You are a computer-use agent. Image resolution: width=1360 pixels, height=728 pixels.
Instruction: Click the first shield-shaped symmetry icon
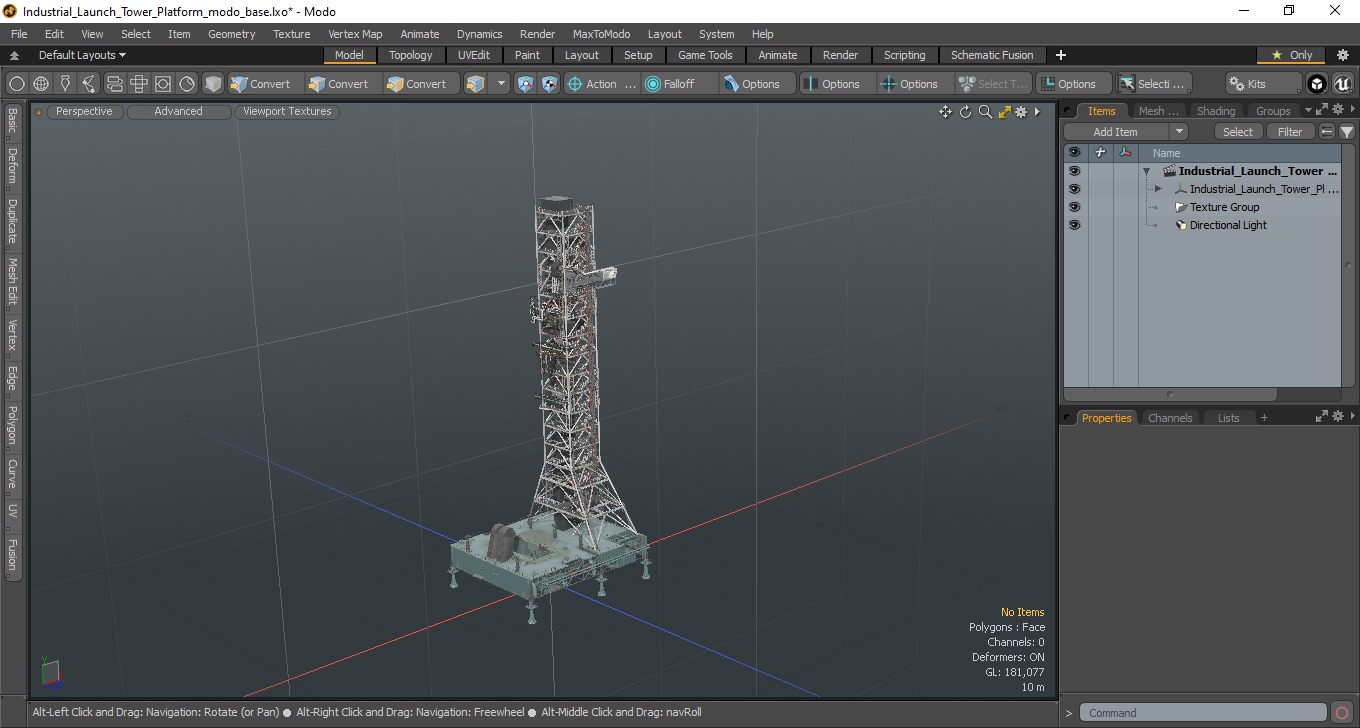point(526,84)
